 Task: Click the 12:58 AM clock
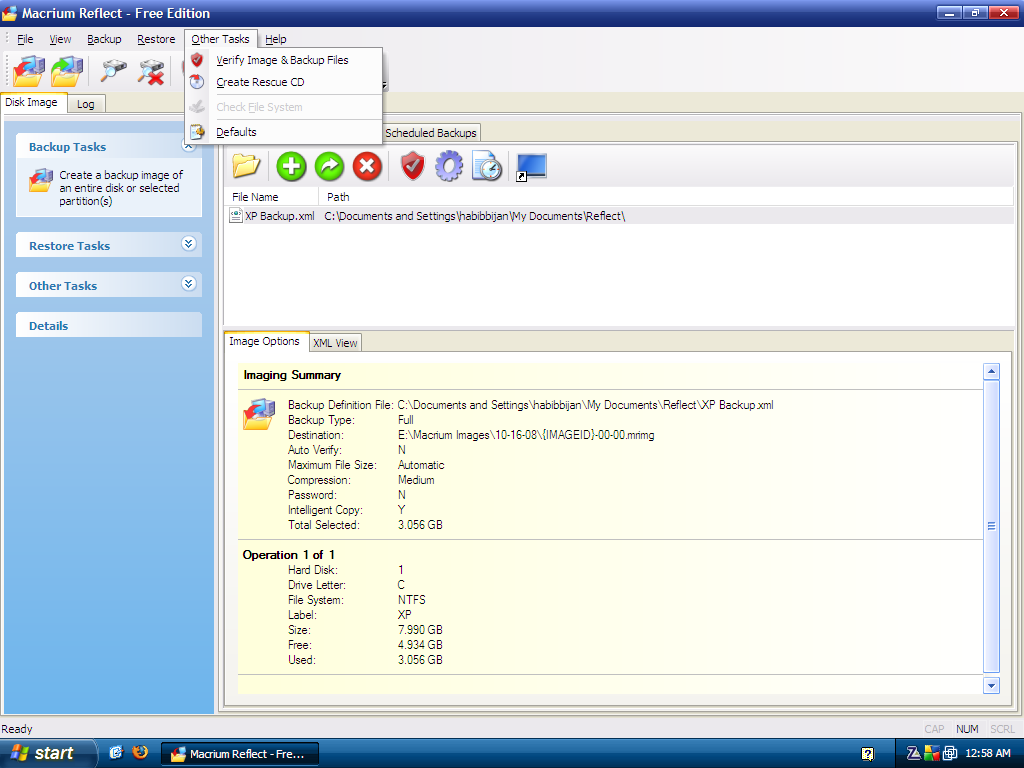[x=987, y=753]
